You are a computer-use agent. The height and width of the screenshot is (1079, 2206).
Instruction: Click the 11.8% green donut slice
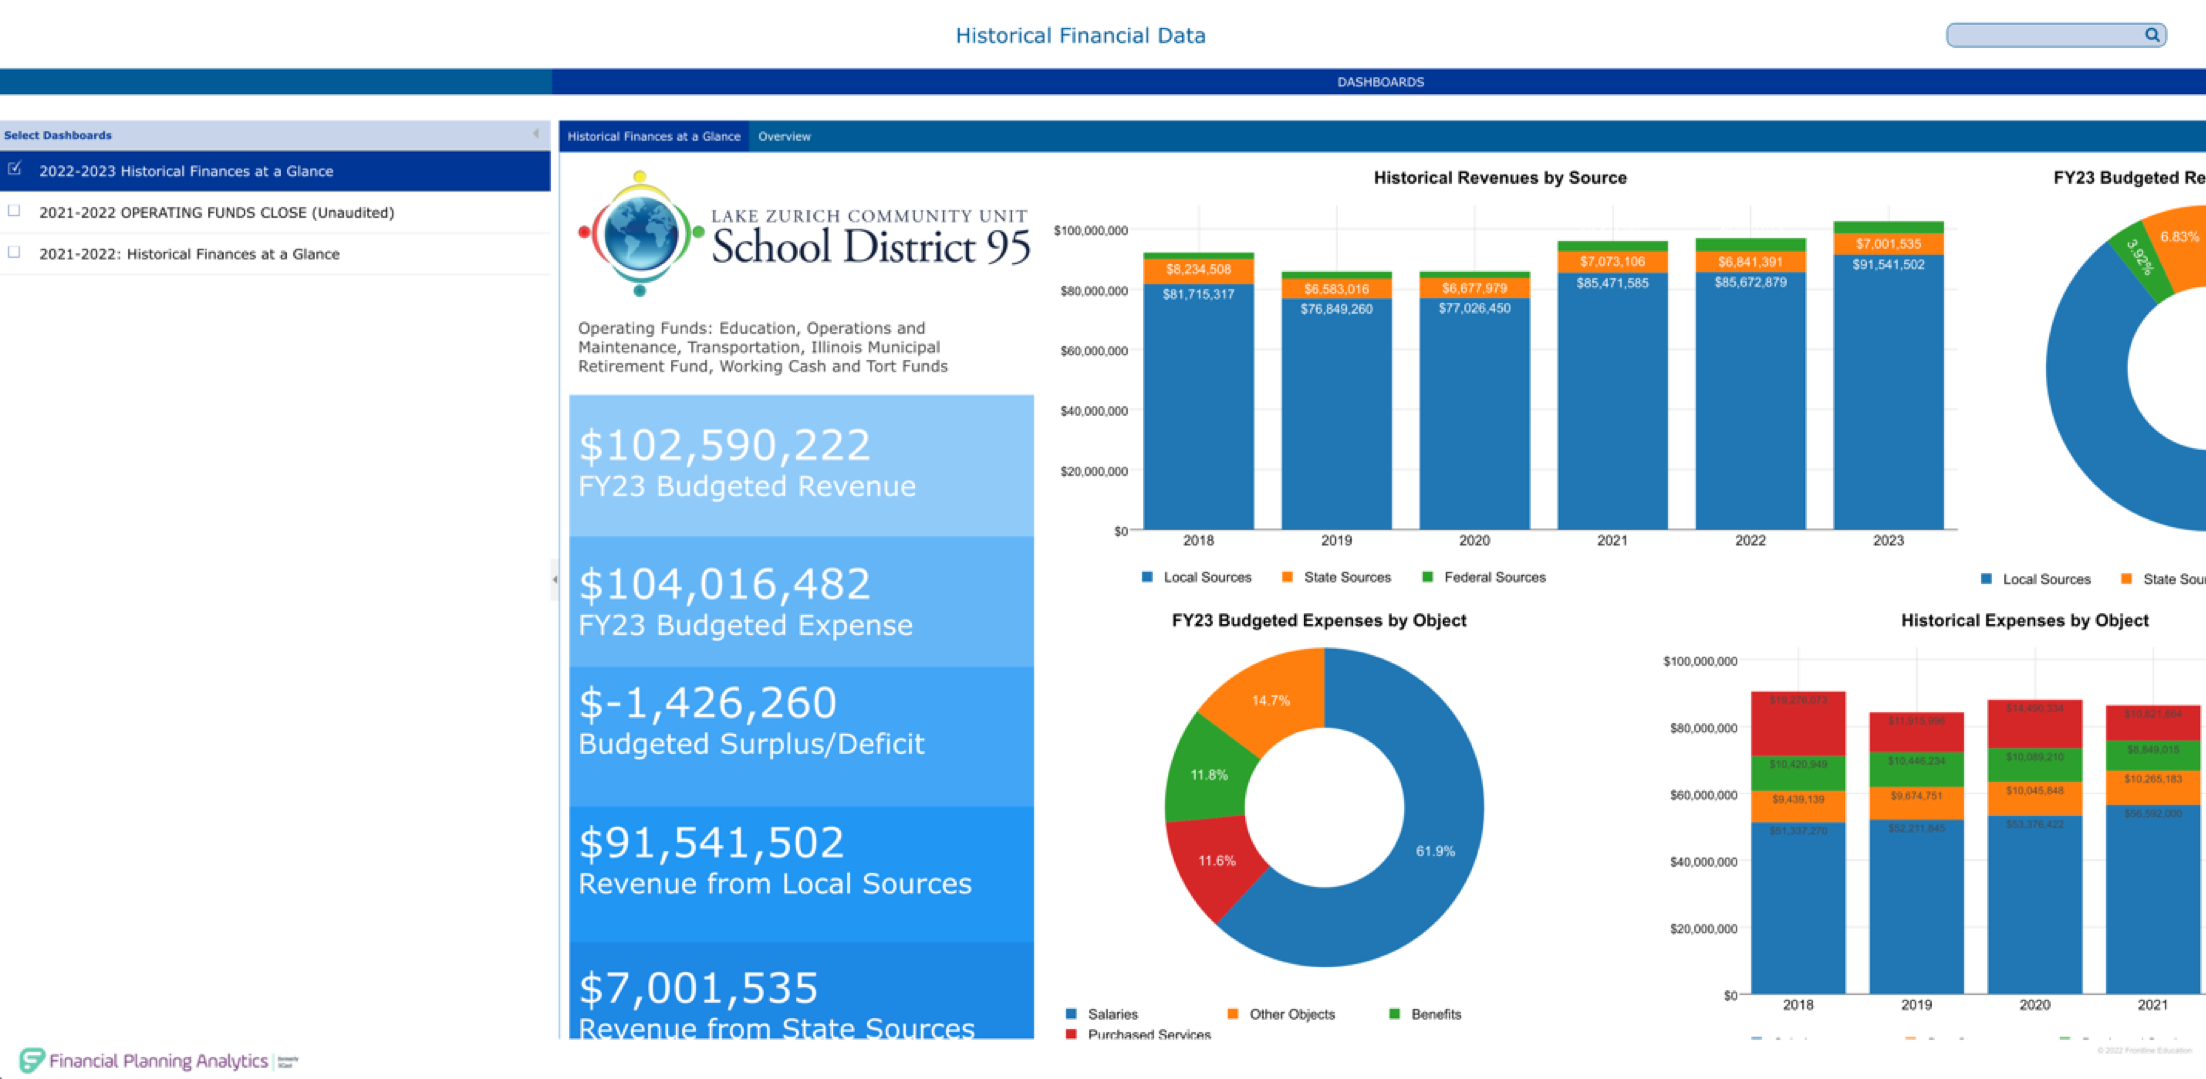(1208, 775)
